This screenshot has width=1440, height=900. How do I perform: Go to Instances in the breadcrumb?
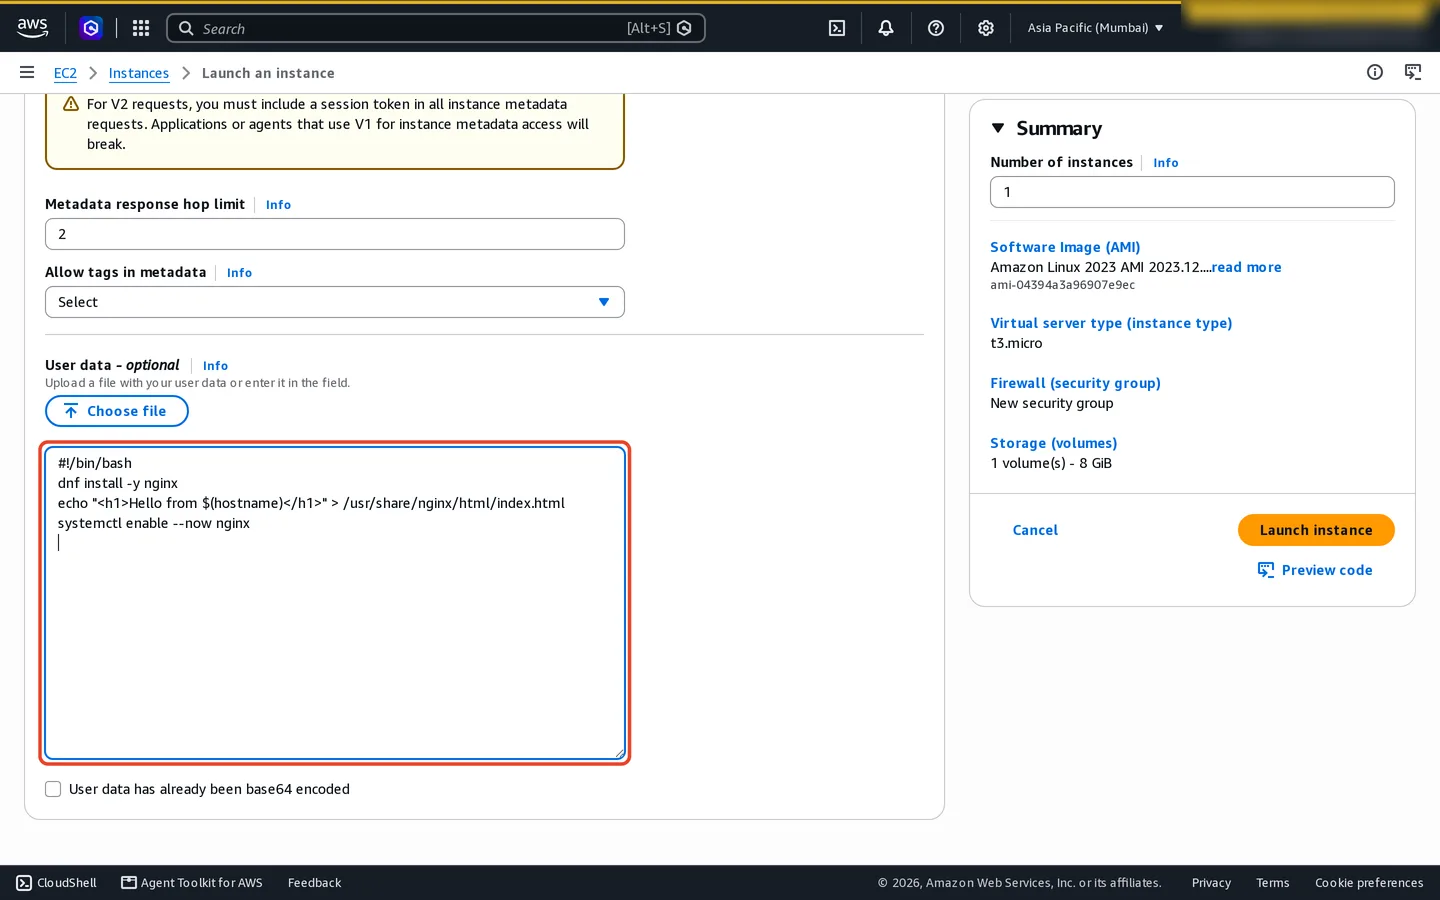coord(139,73)
